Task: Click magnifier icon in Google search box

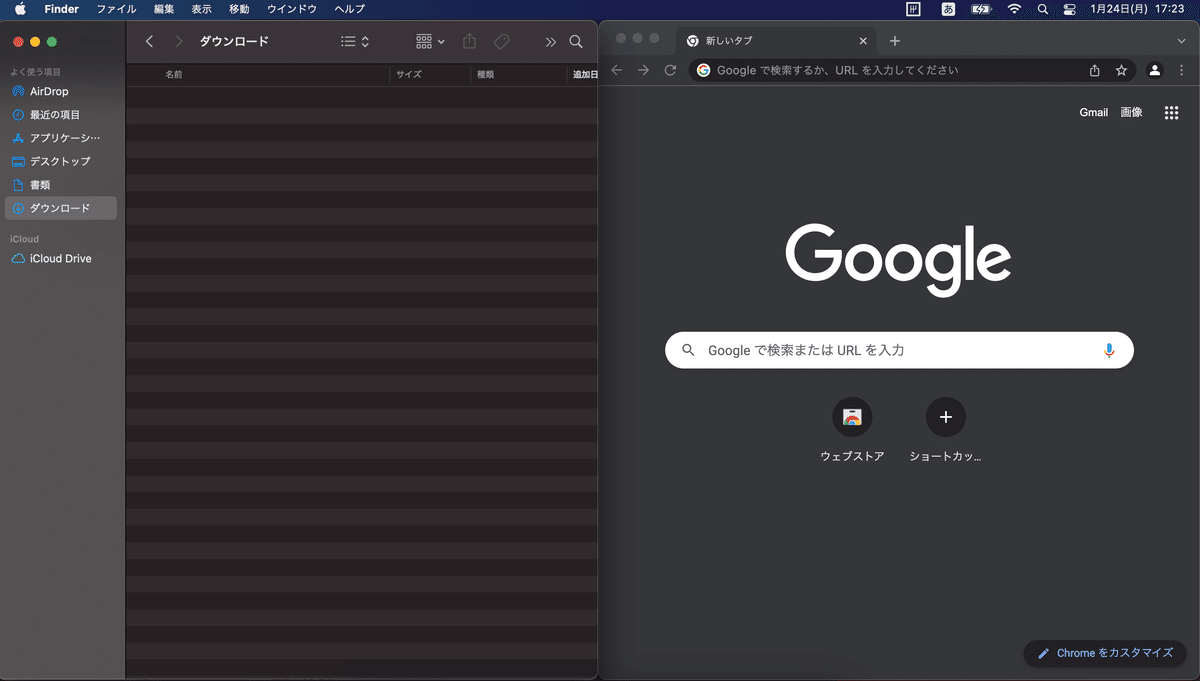Action: pyautogui.click(x=688, y=350)
